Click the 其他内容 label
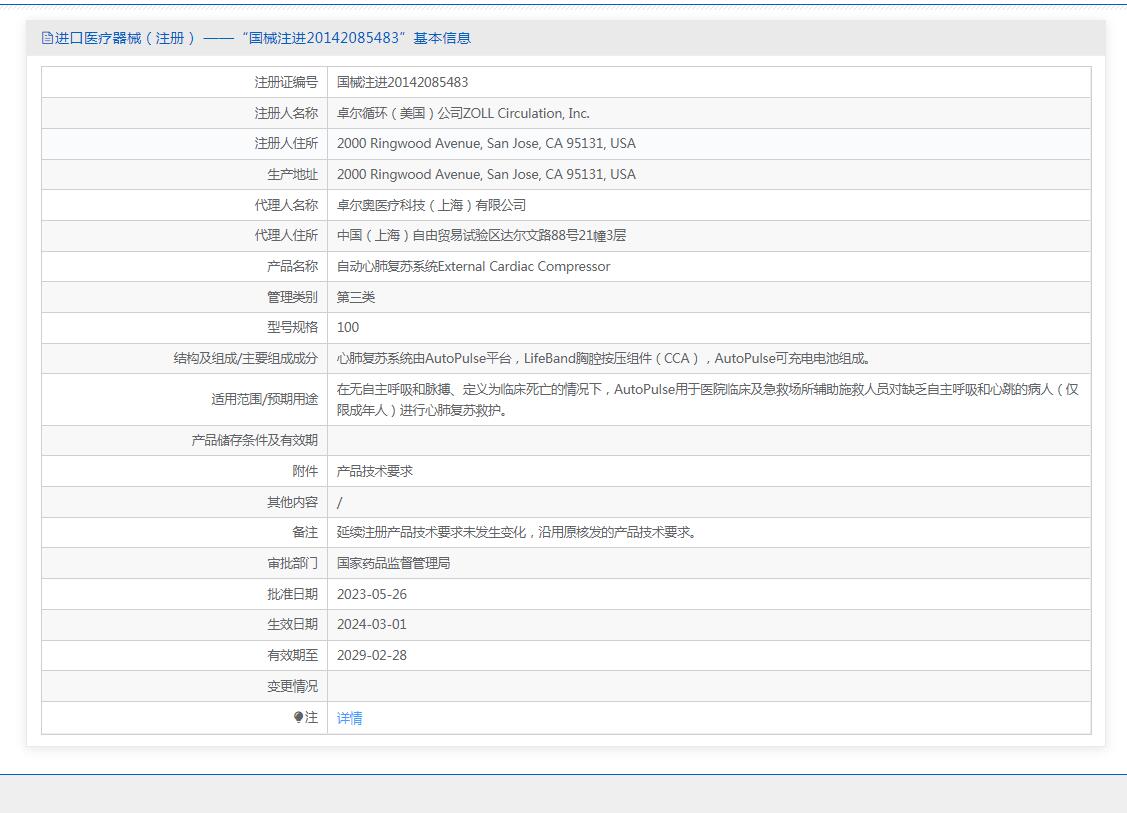The height and width of the screenshot is (813, 1127). 293,502
